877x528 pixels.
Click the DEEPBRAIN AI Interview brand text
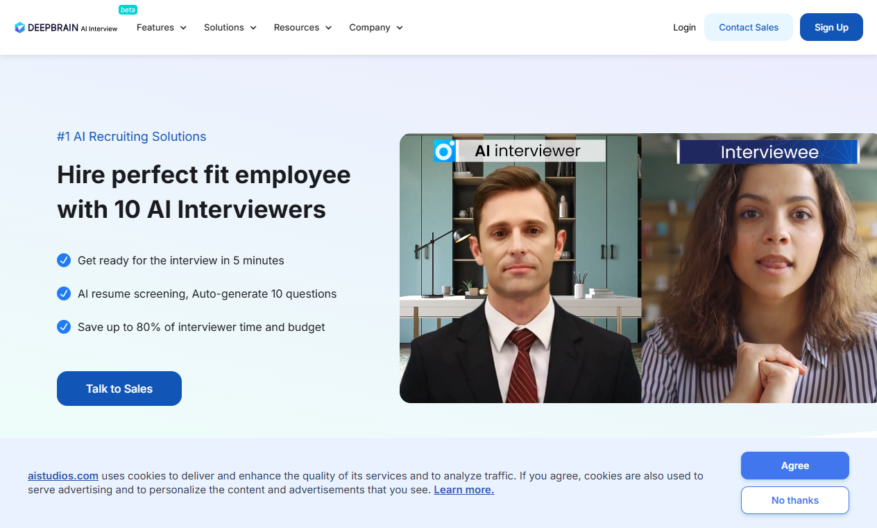pos(72,28)
